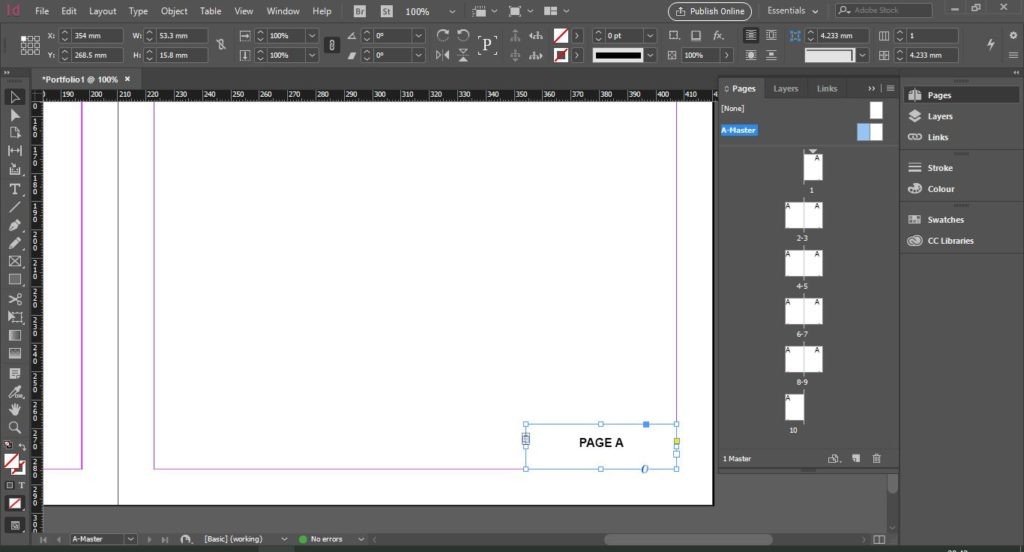This screenshot has width=1024, height=552.
Task: Select the Free Transform tool
Action: (x=14, y=317)
